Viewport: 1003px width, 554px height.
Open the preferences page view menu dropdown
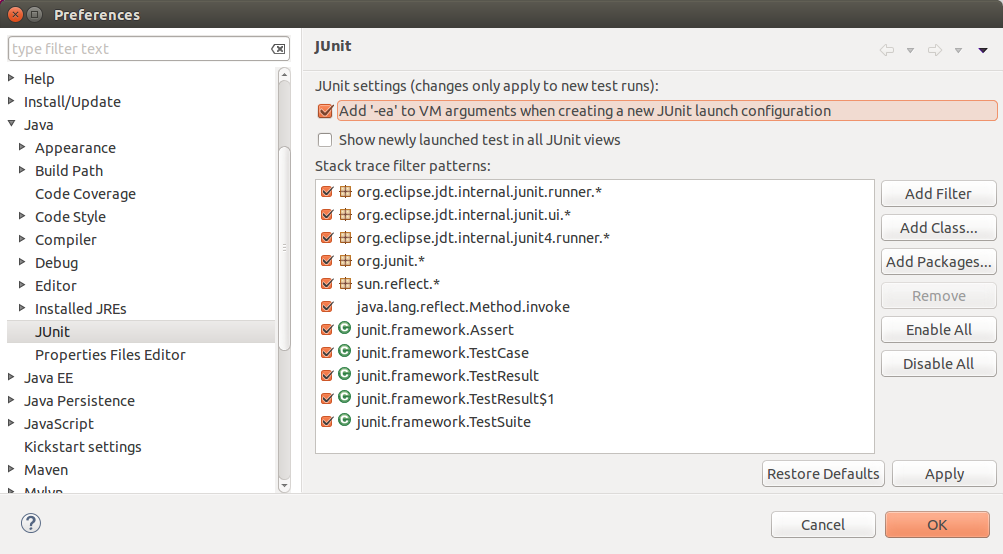[x=983, y=50]
